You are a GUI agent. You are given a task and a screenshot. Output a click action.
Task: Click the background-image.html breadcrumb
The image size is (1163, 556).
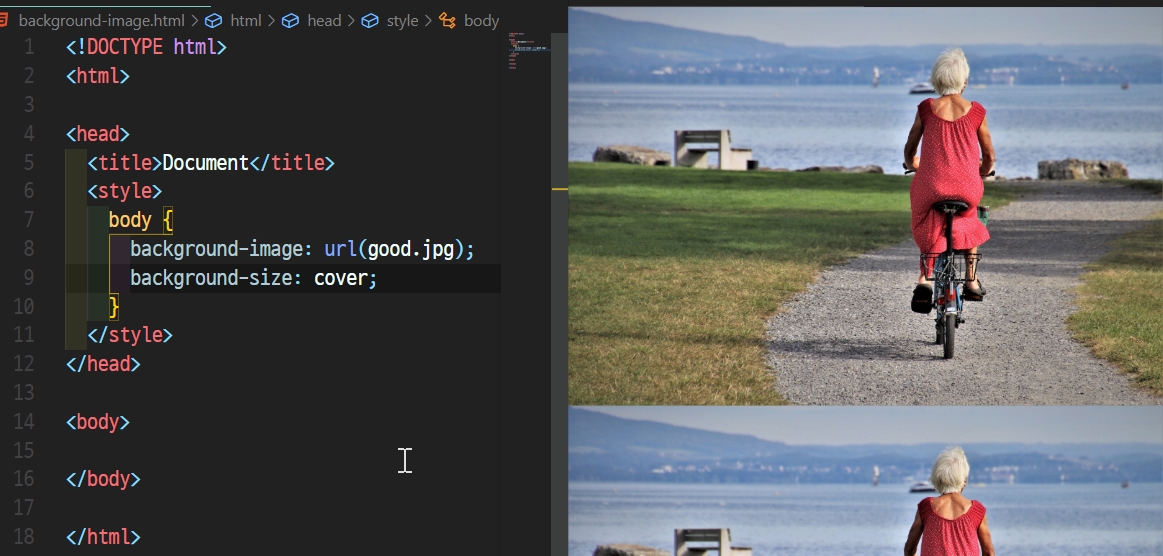click(102, 21)
